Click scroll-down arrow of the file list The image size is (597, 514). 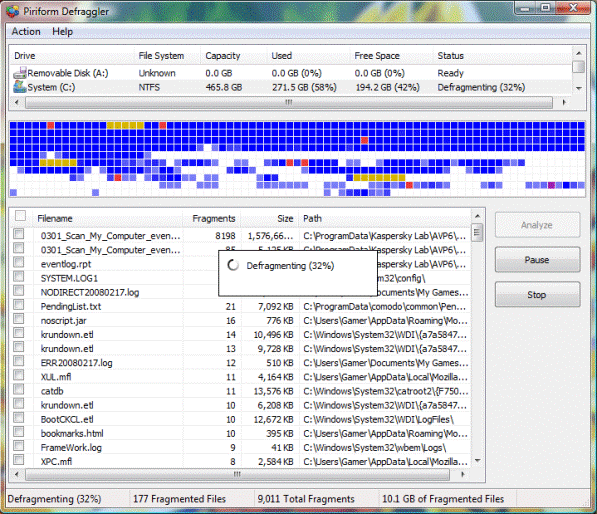click(x=477, y=461)
